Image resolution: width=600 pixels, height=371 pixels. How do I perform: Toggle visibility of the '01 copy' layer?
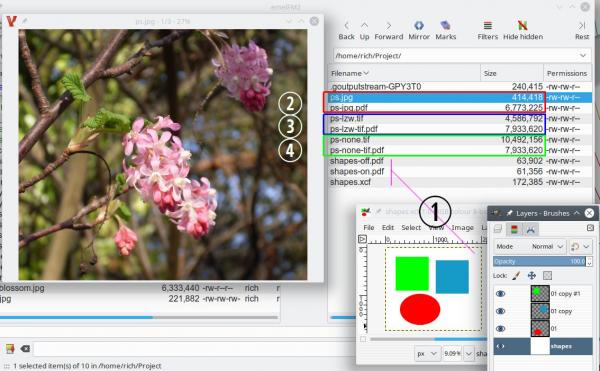[x=500, y=311]
